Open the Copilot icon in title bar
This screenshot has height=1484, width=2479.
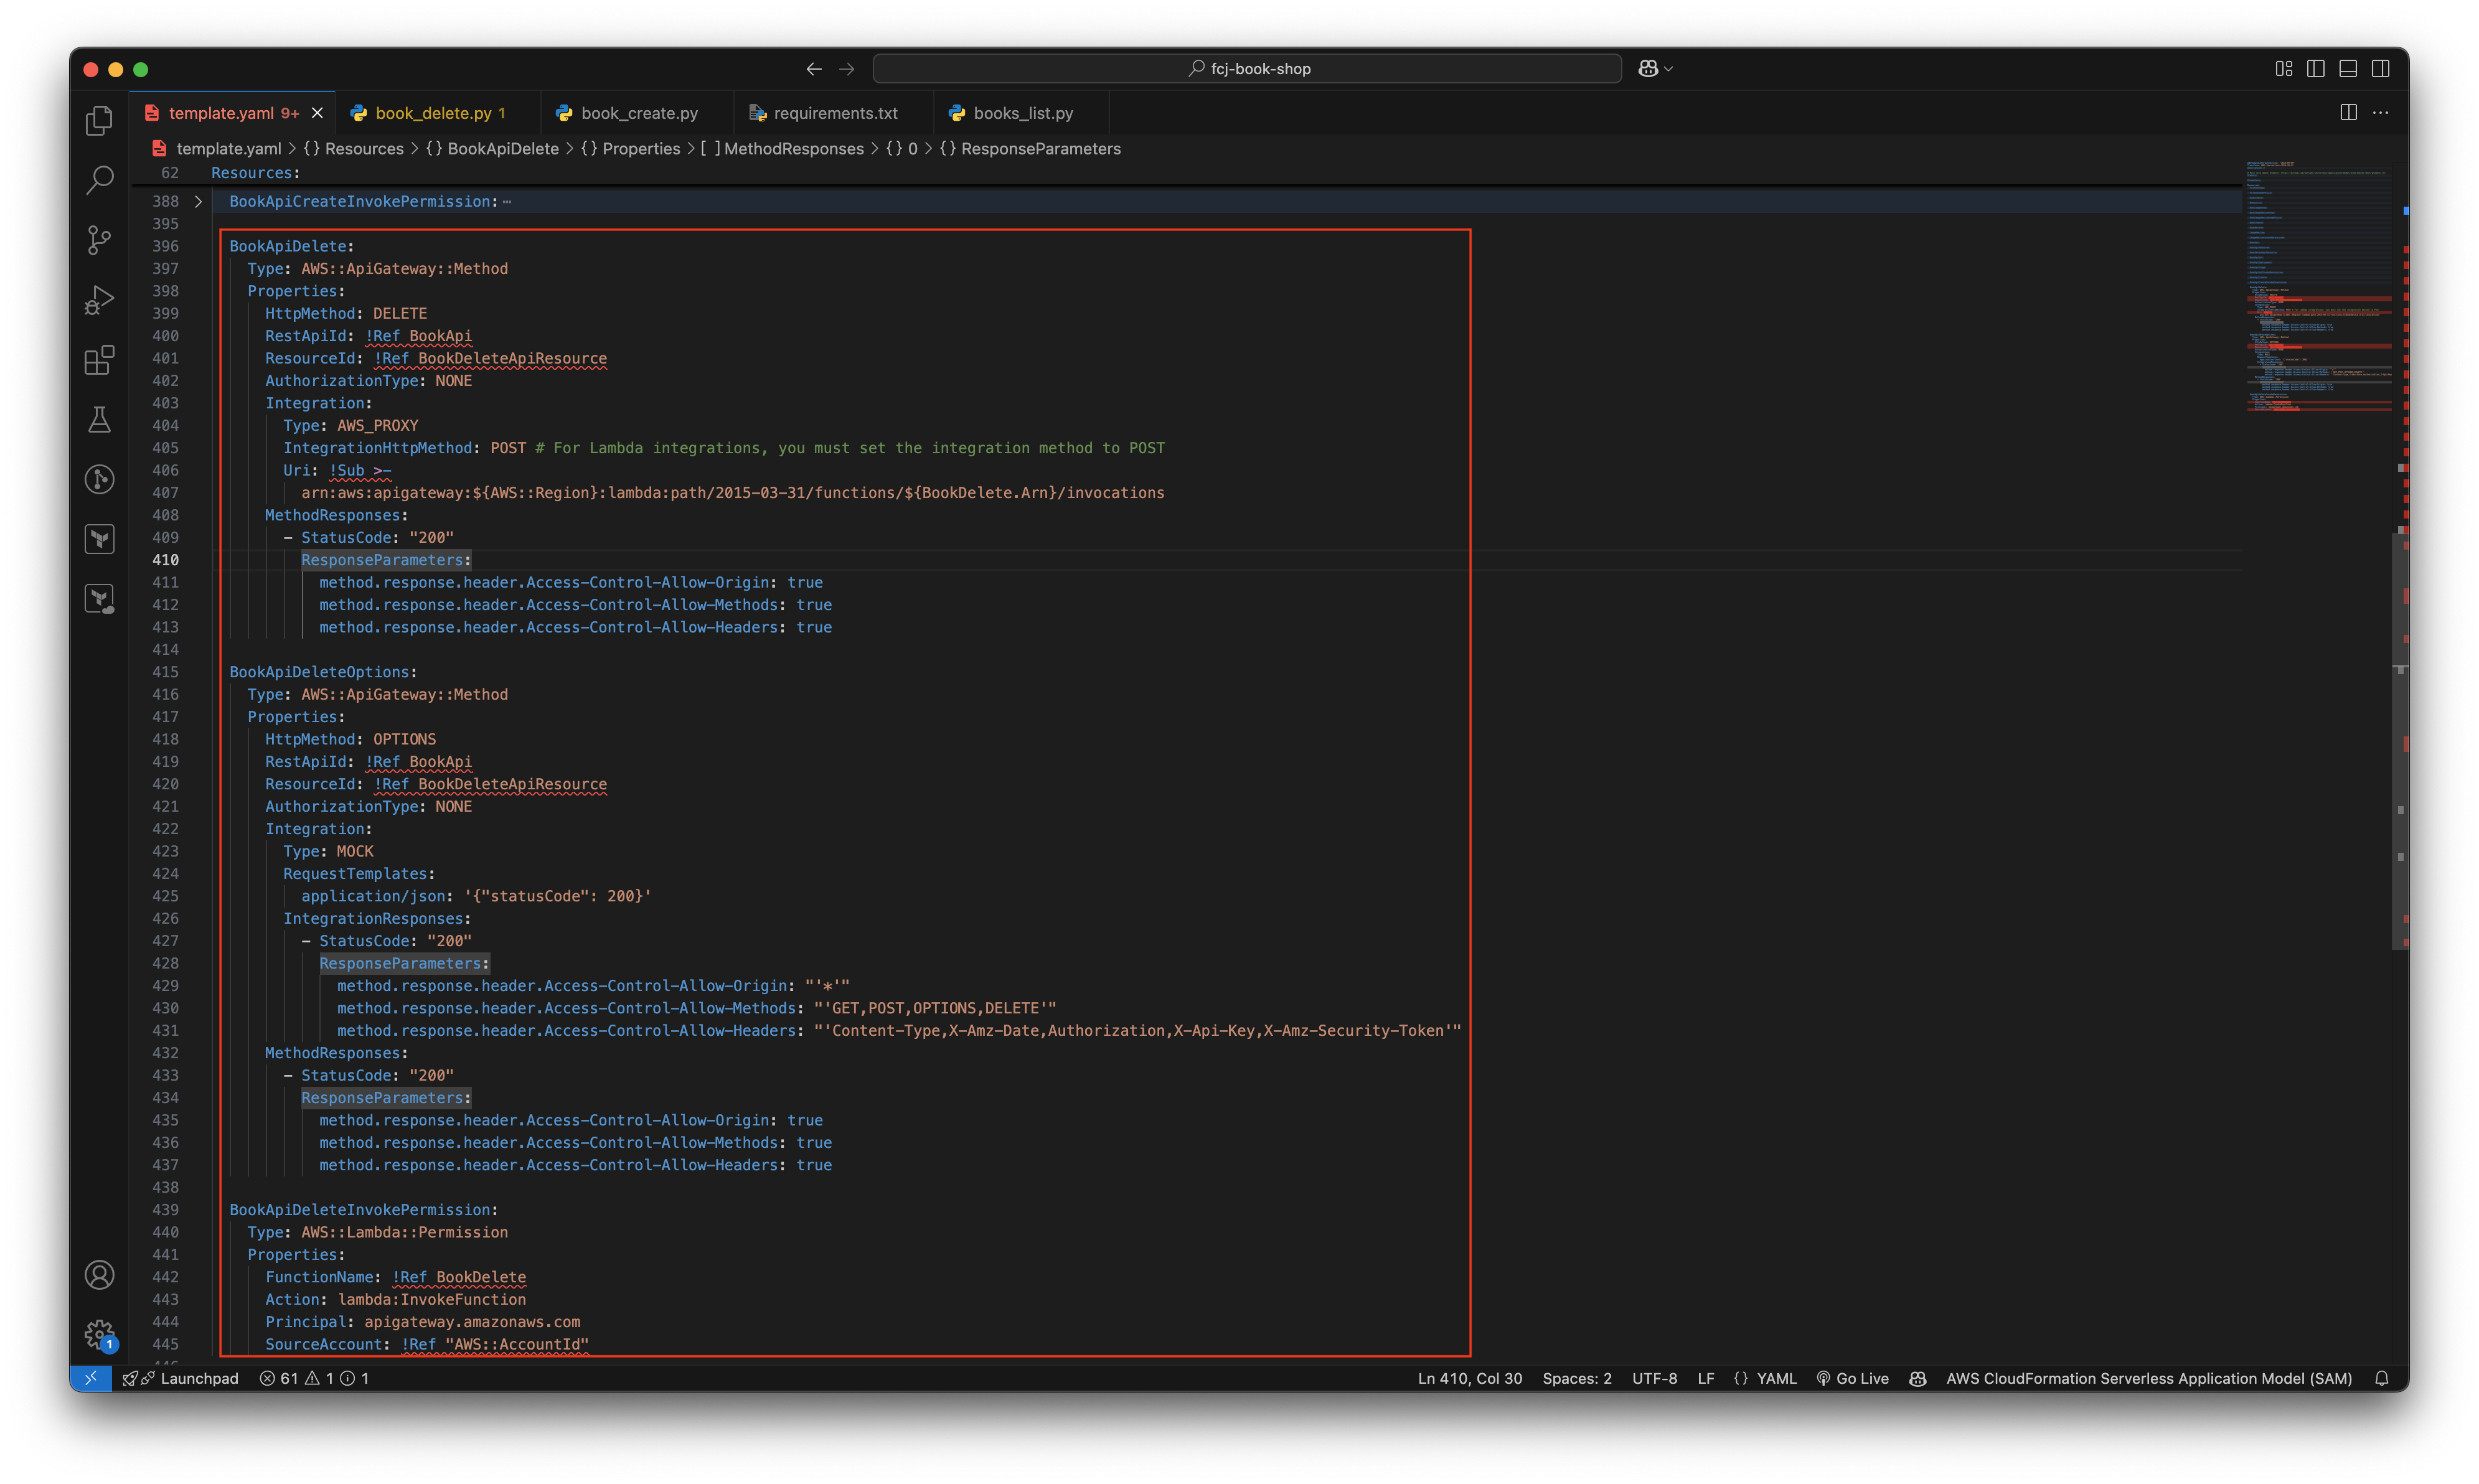click(1648, 69)
